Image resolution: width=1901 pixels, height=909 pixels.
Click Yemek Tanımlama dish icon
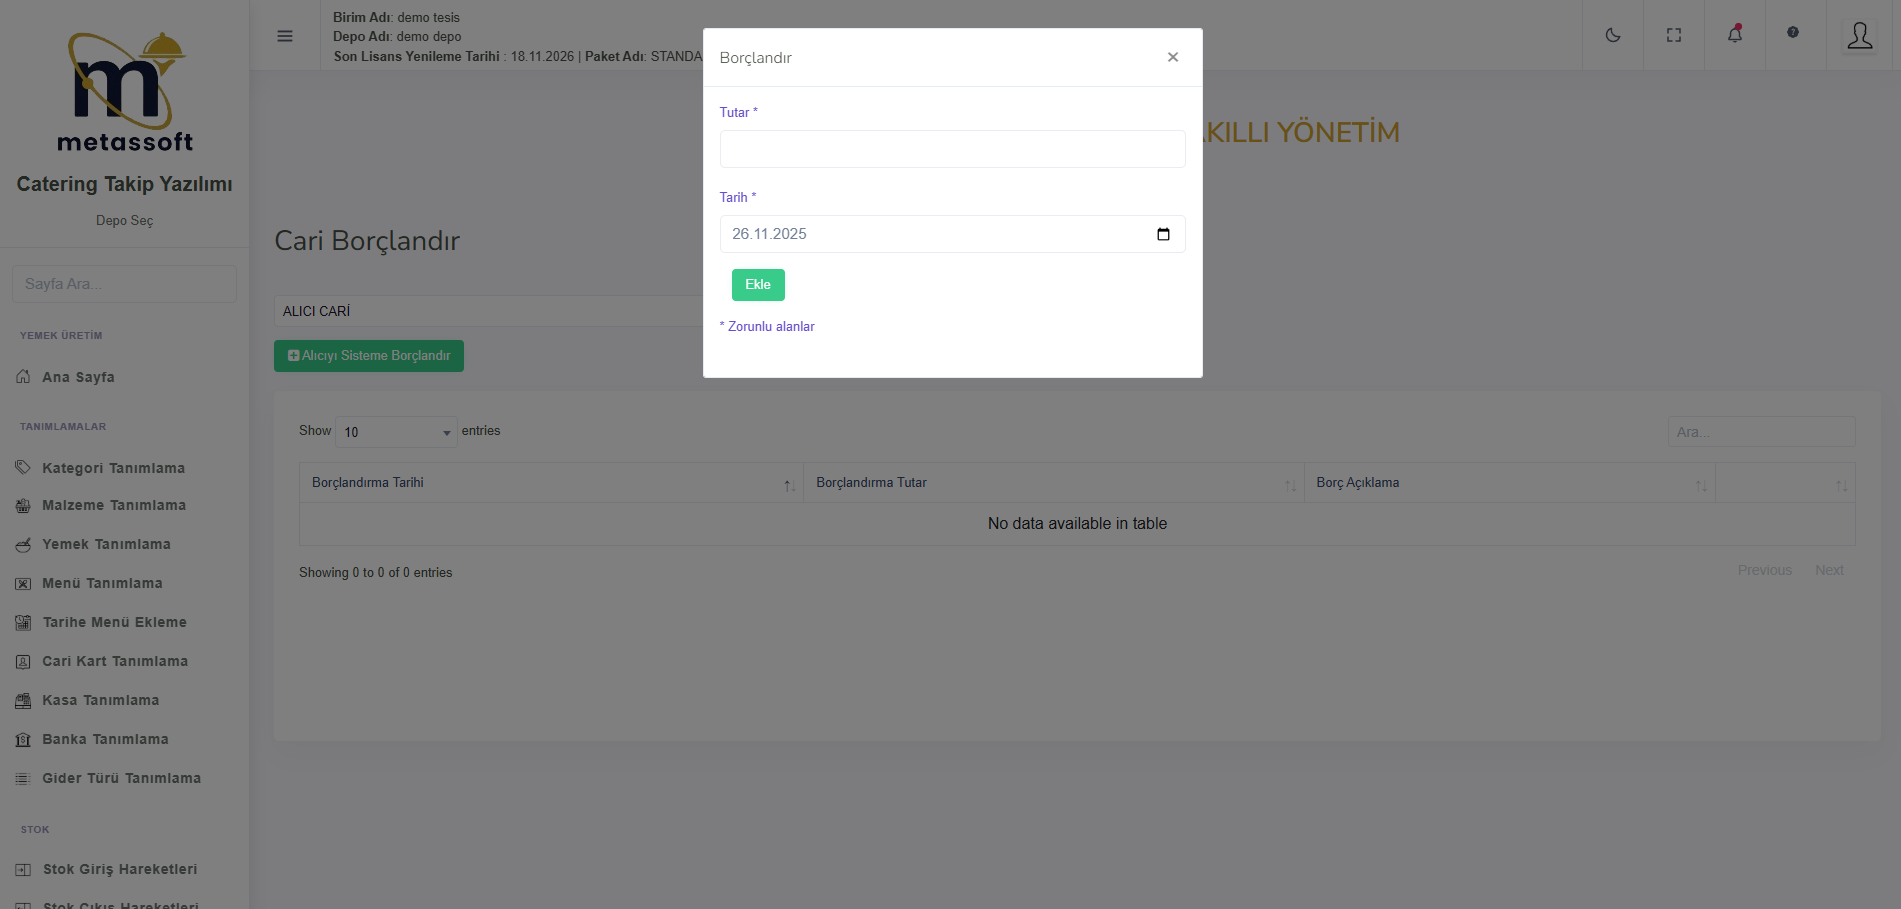click(23, 545)
